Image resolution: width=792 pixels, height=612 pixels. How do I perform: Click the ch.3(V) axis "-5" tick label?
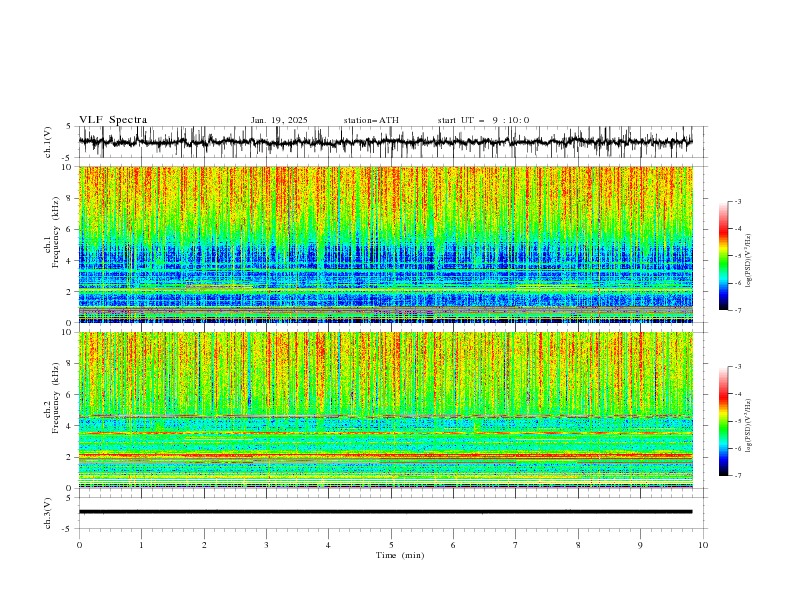click(x=67, y=529)
